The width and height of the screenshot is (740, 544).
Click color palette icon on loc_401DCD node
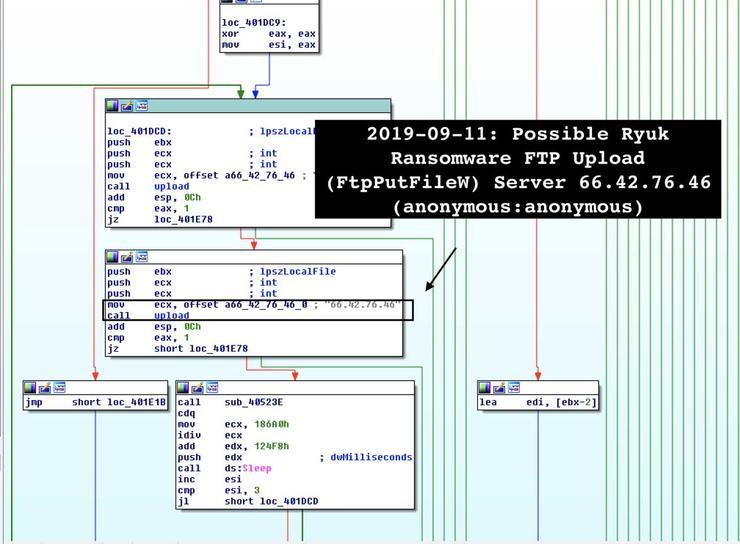[113, 105]
